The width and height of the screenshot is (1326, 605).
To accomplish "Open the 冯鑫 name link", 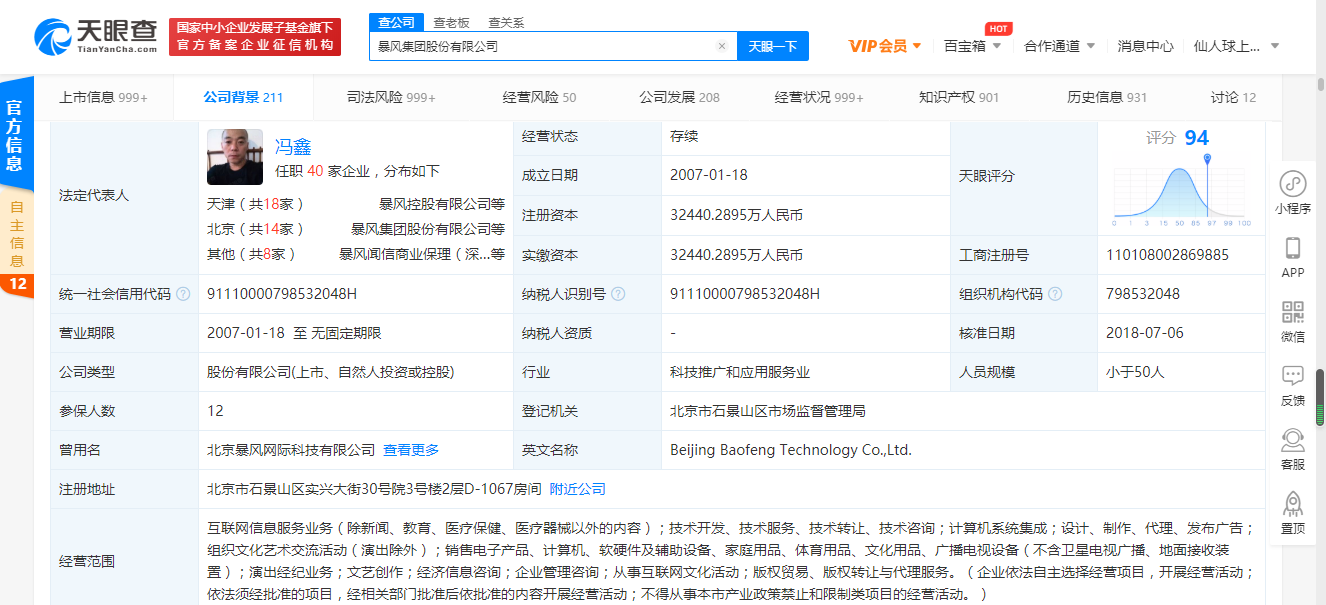I will (293, 146).
